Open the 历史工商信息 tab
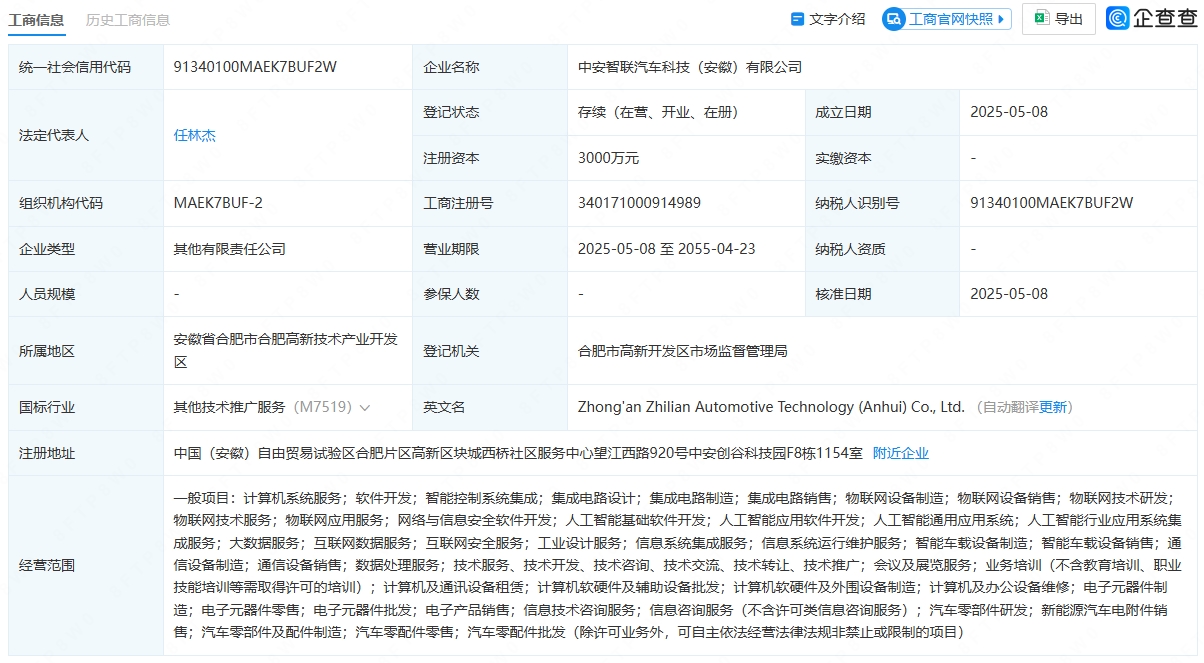 coord(127,20)
